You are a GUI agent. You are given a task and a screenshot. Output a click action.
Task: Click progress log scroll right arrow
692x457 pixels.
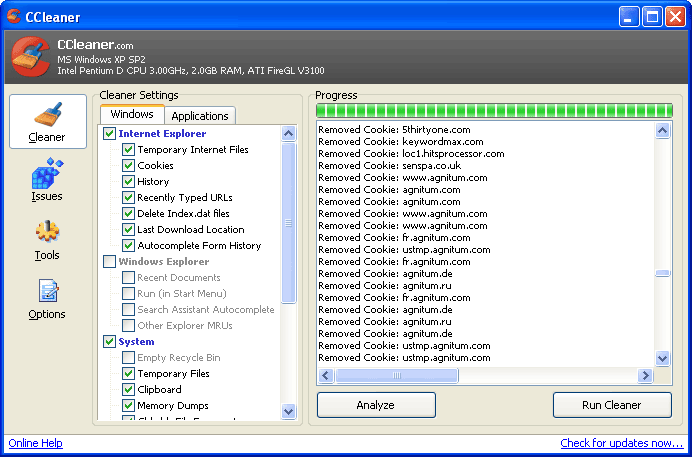tap(645, 375)
